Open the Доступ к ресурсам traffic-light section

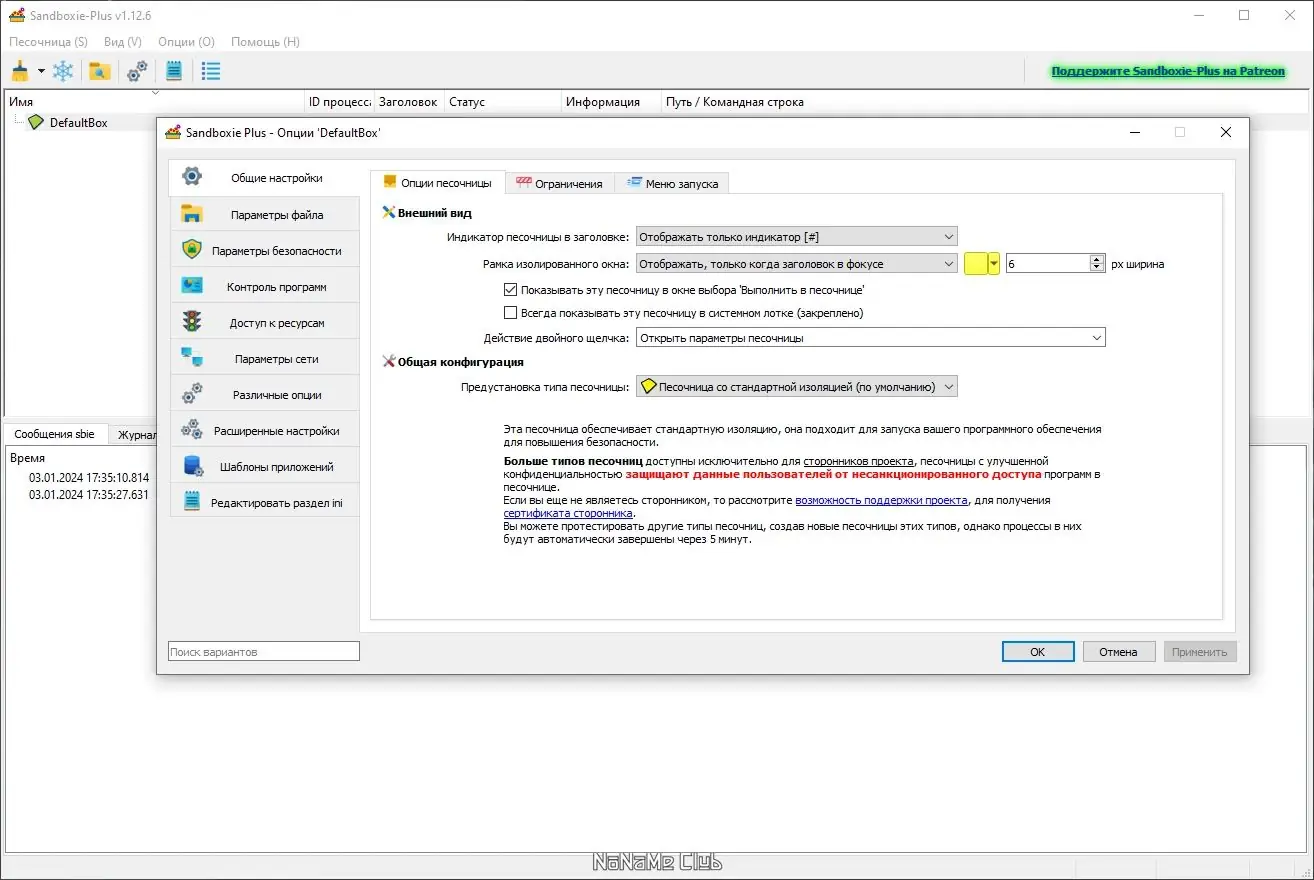coord(264,323)
